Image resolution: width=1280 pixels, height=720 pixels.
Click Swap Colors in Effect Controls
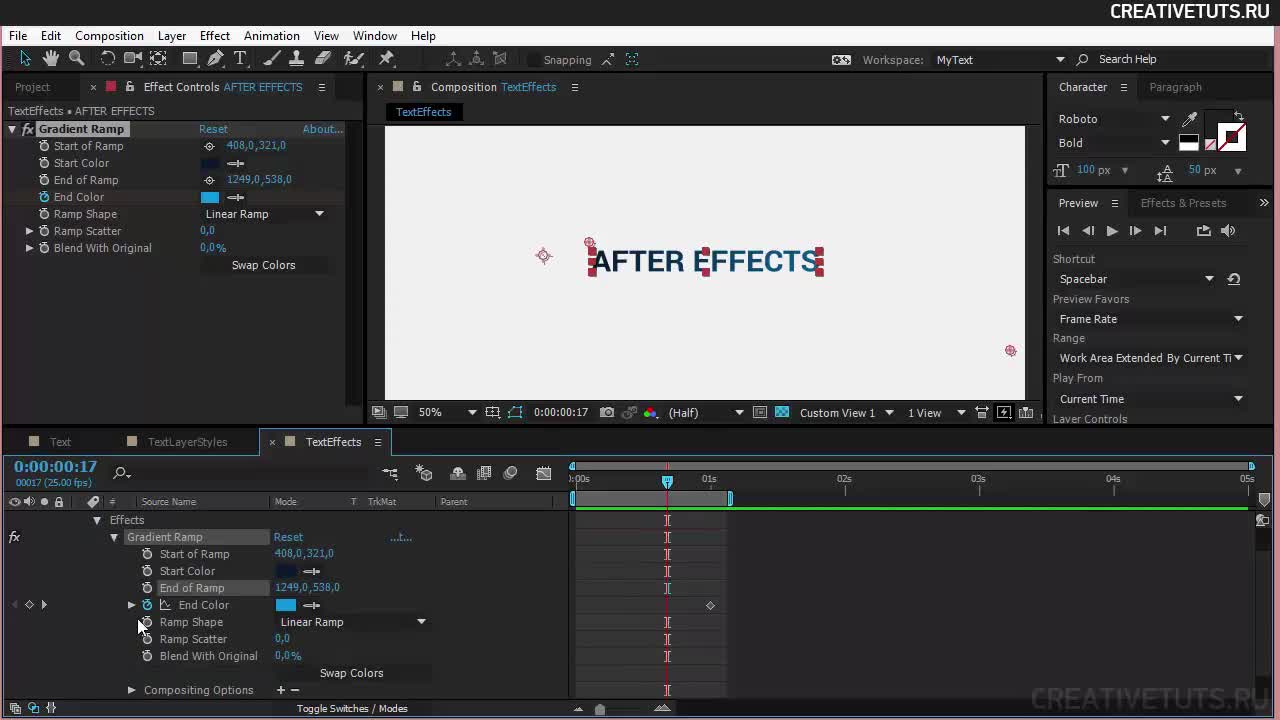tap(263, 265)
